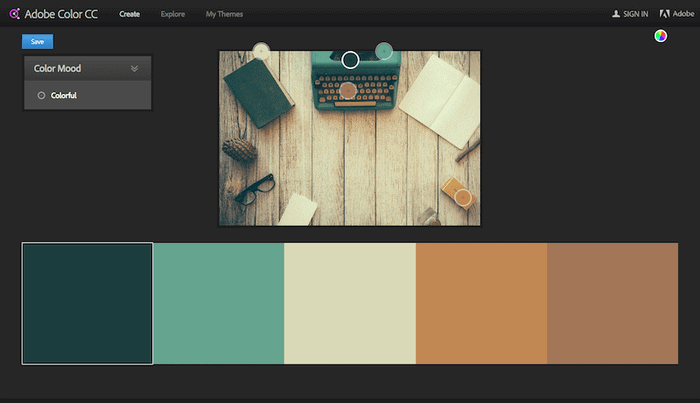Select the orange picker on the camera
Image resolution: width=700 pixels, height=403 pixels.
pos(463,197)
